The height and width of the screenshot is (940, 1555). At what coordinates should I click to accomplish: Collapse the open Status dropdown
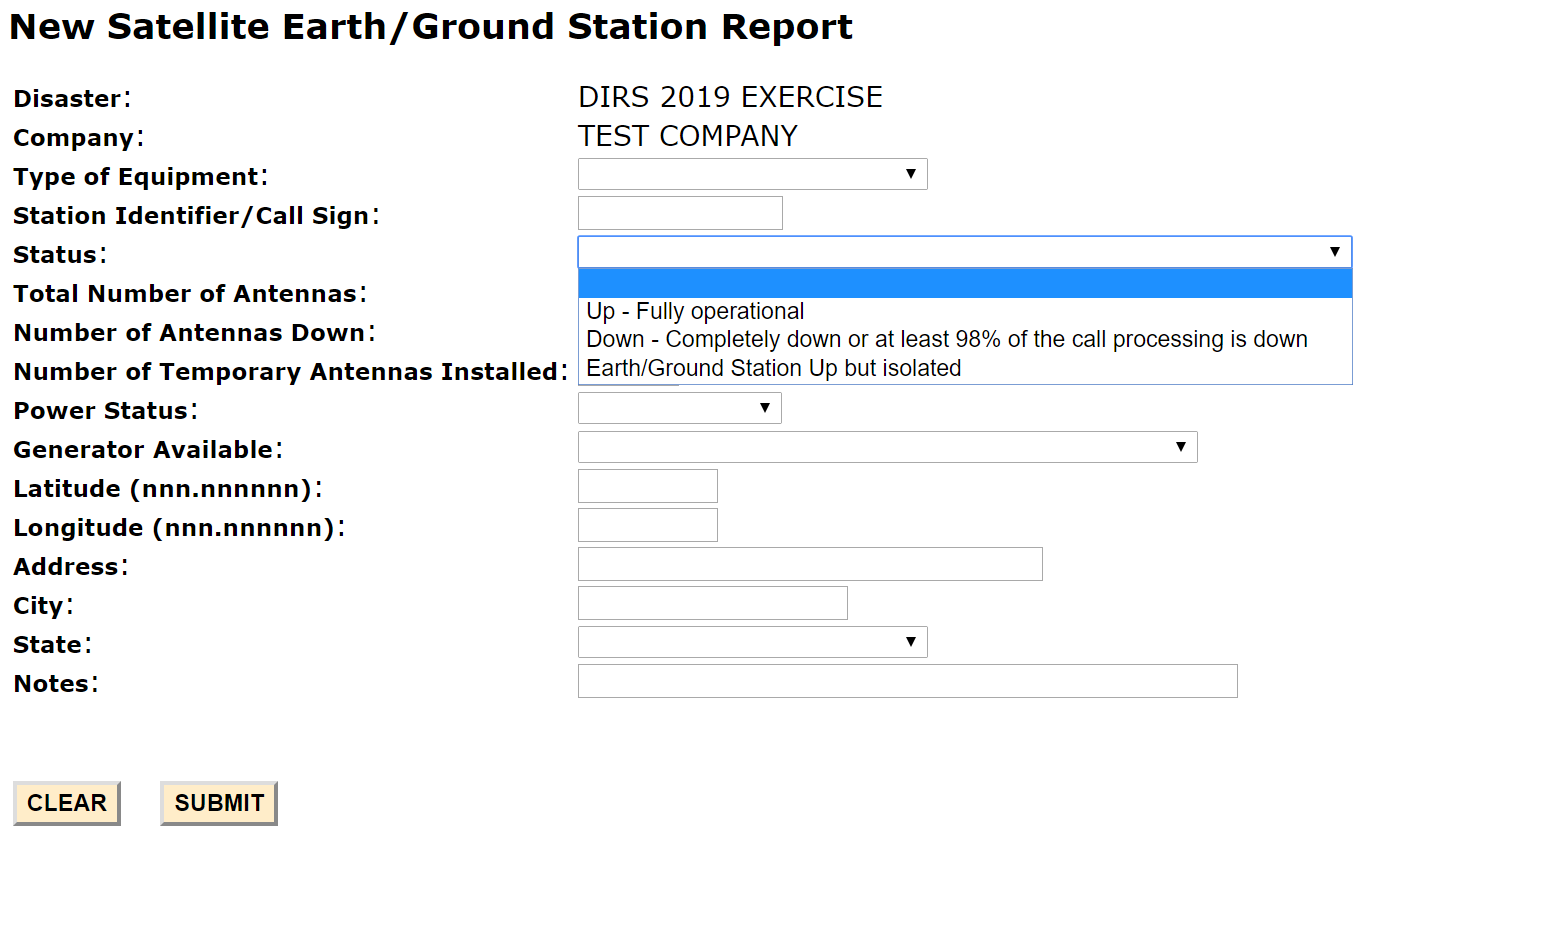tap(964, 252)
